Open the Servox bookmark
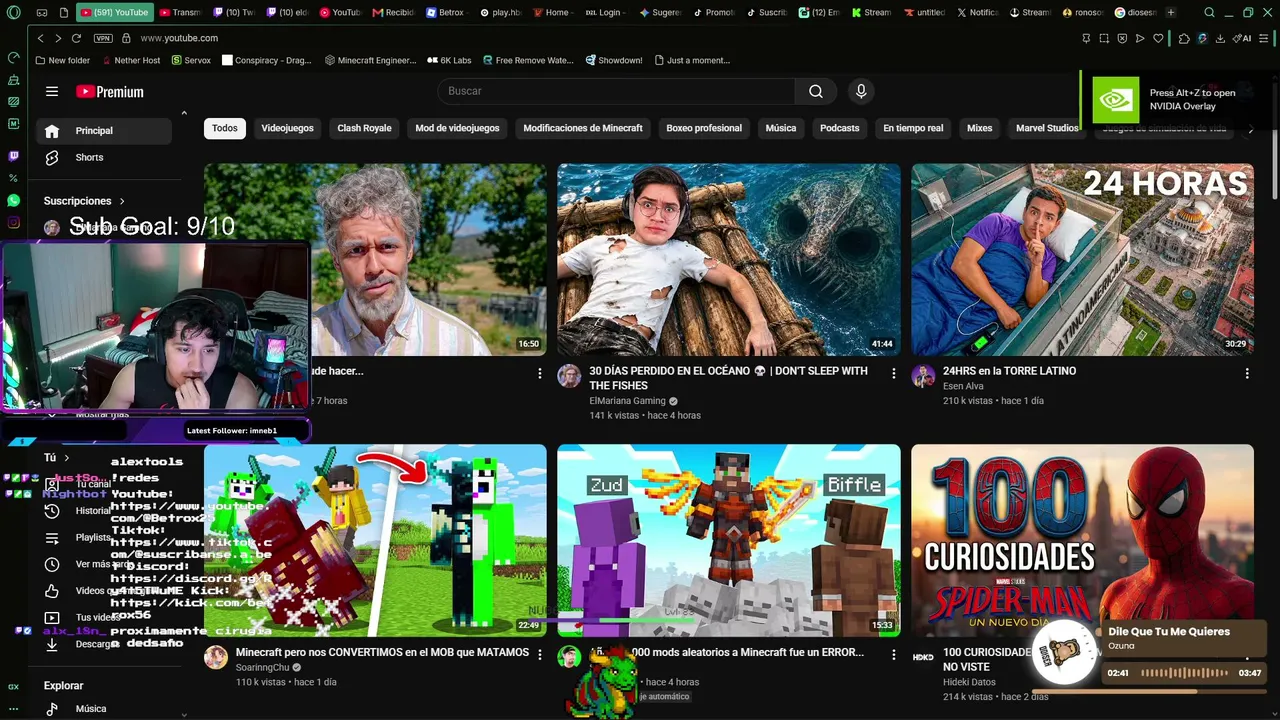 click(x=191, y=60)
